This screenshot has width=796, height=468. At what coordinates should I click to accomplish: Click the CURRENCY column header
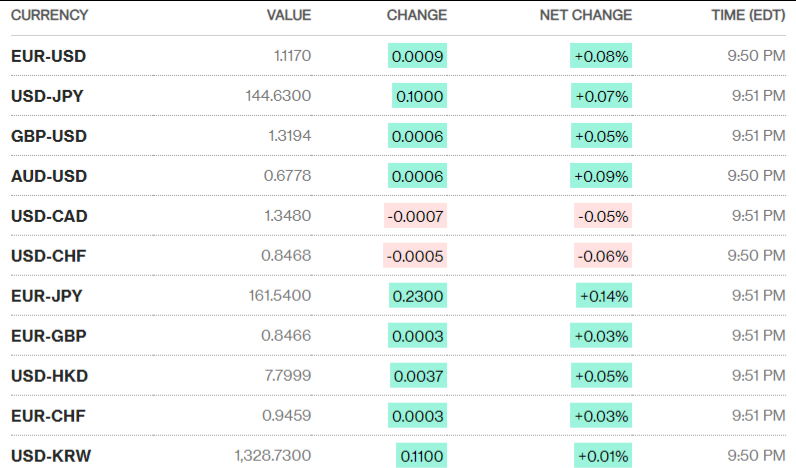click(x=49, y=15)
